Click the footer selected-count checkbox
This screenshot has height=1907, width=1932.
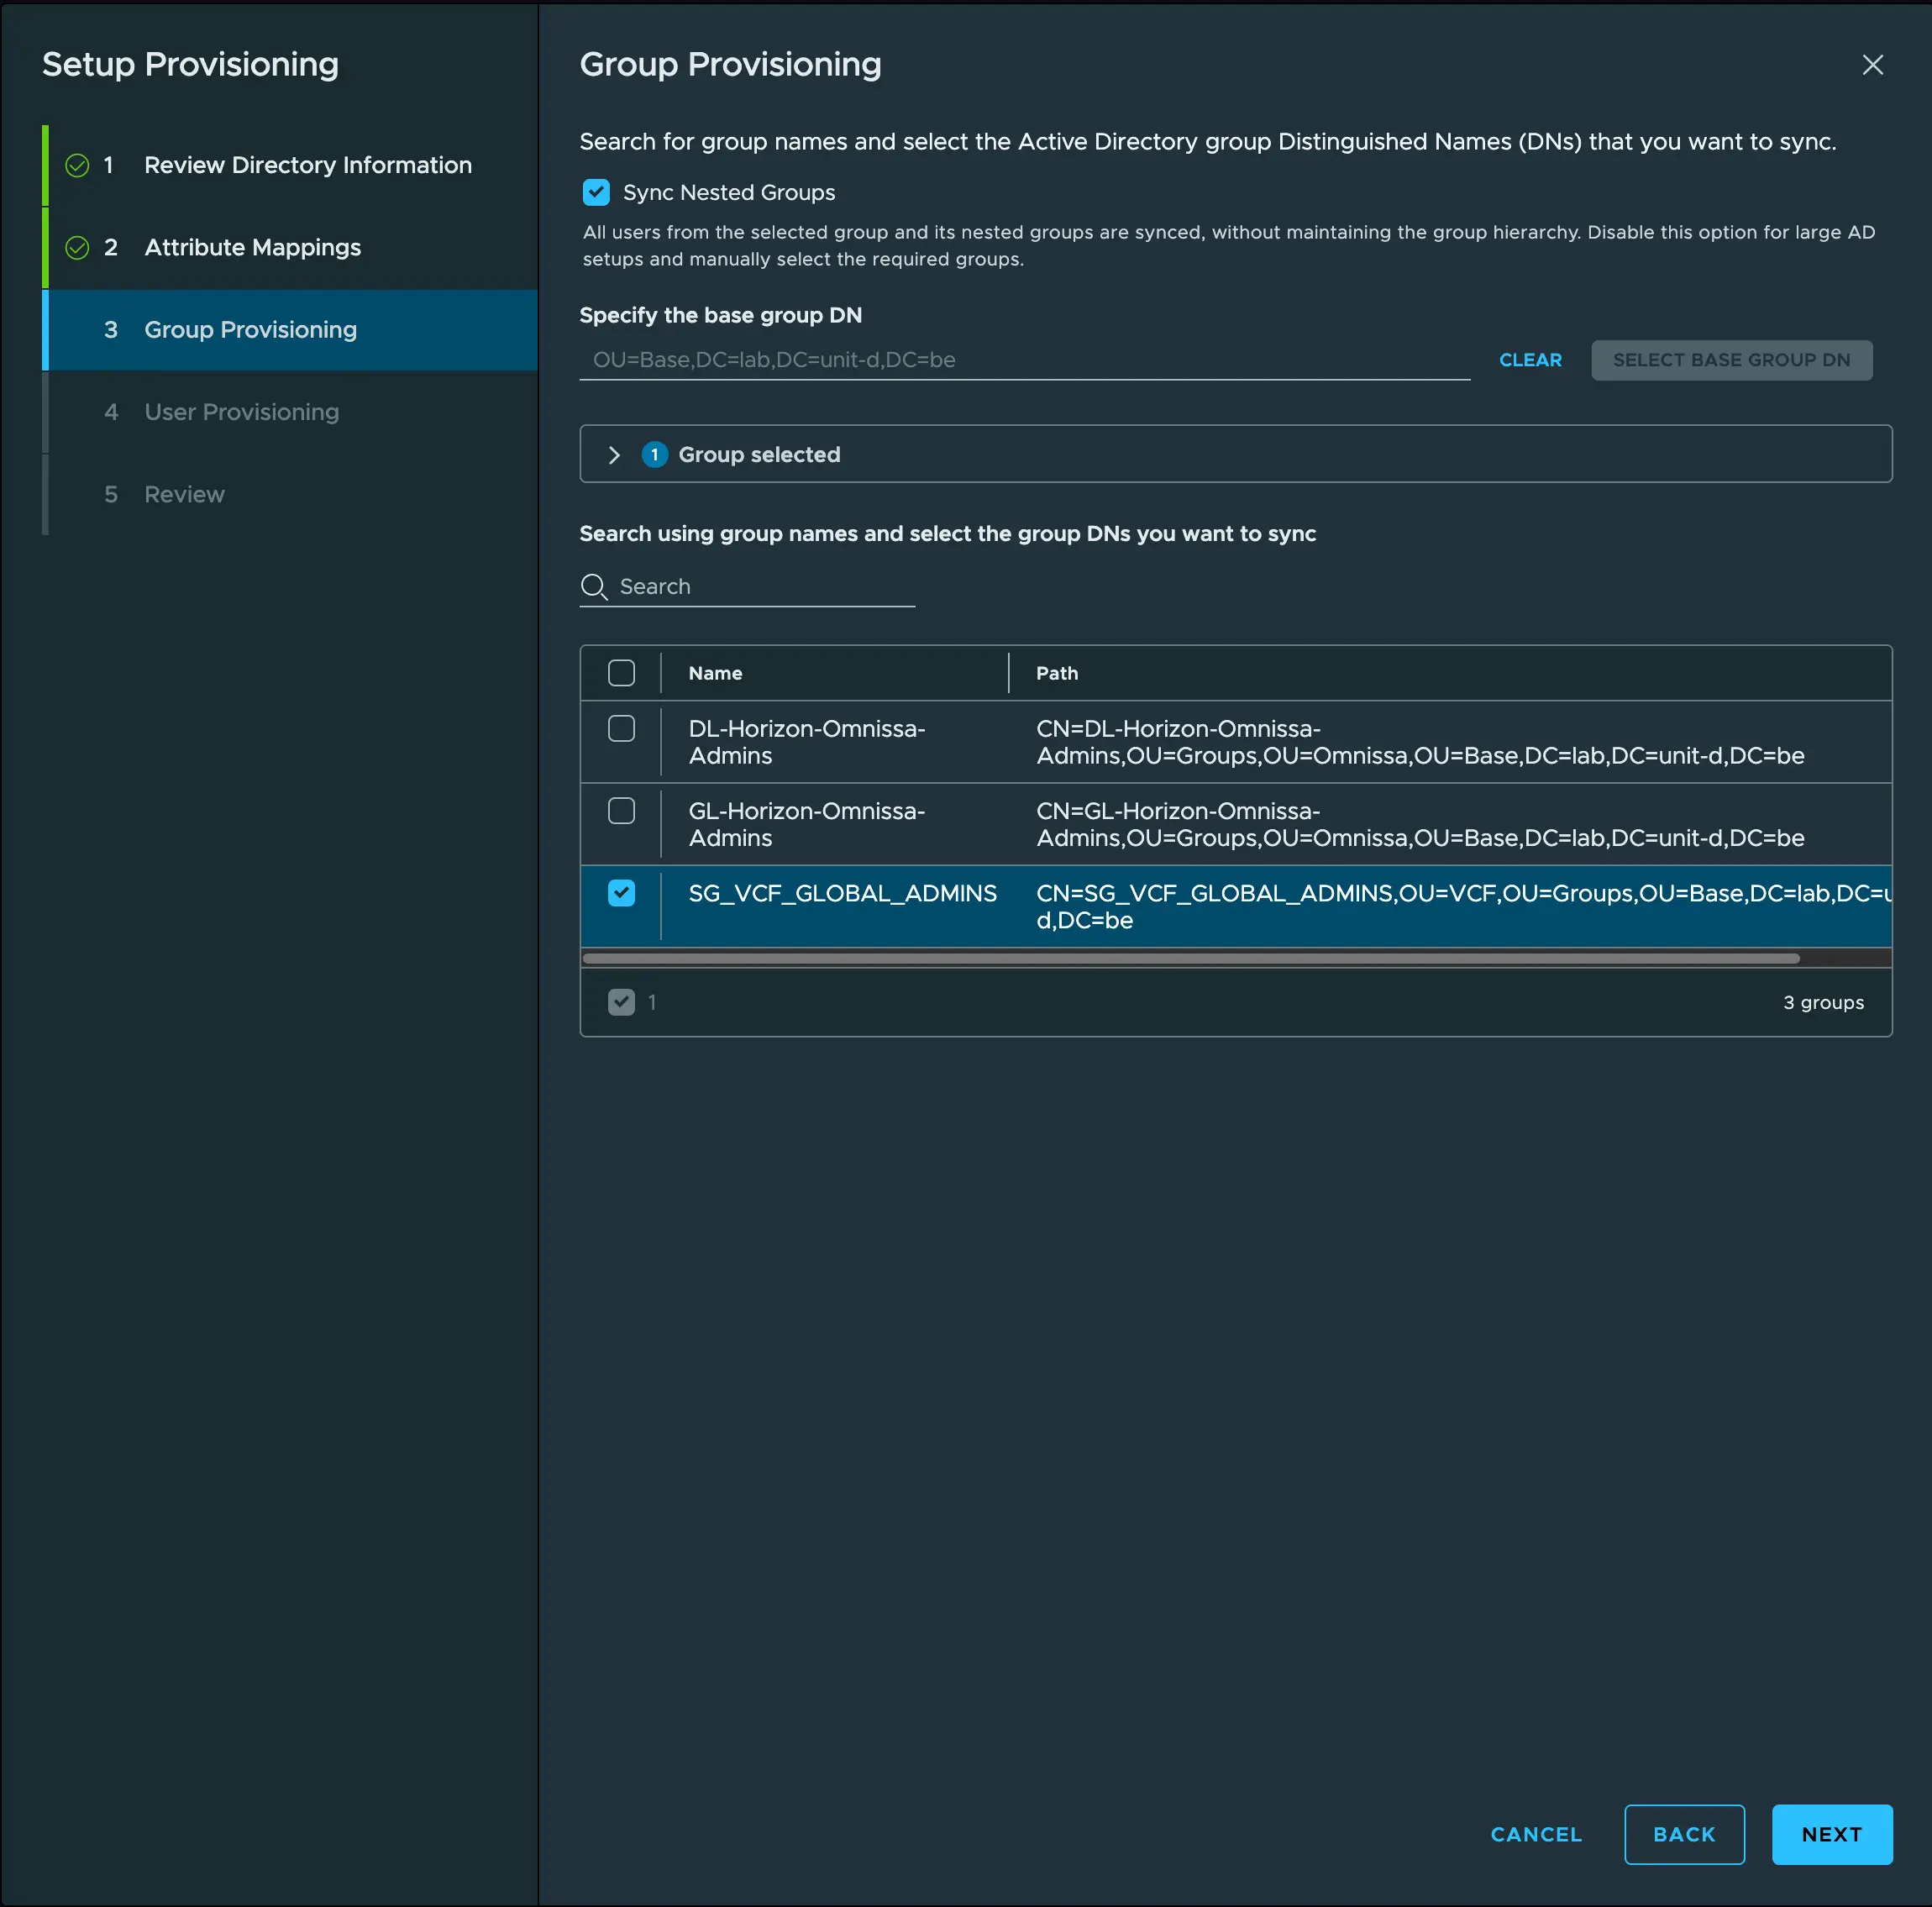[x=621, y=1002]
